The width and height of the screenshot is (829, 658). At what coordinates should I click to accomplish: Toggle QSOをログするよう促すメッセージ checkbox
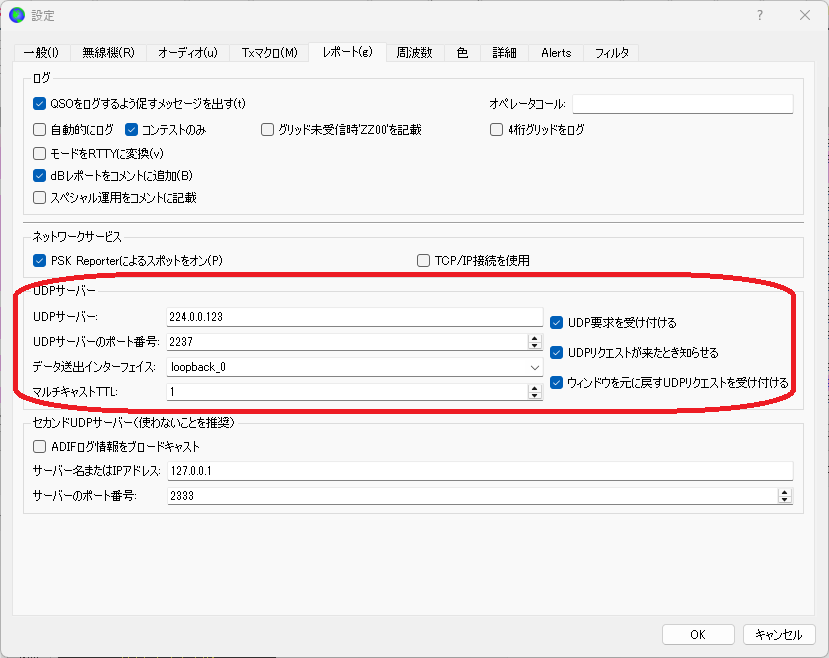[39, 104]
